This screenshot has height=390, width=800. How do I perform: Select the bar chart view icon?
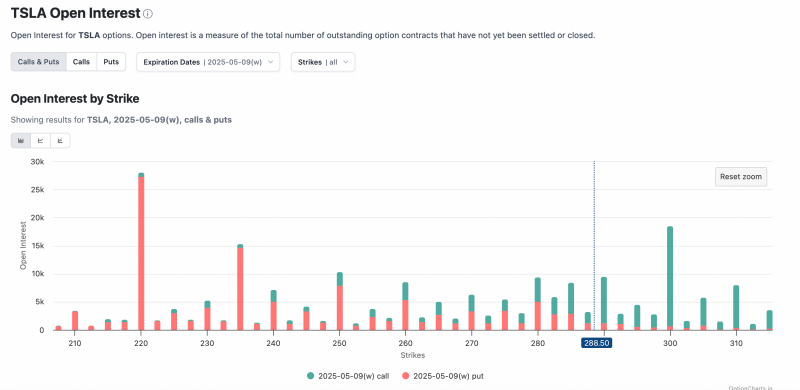tap(21, 140)
